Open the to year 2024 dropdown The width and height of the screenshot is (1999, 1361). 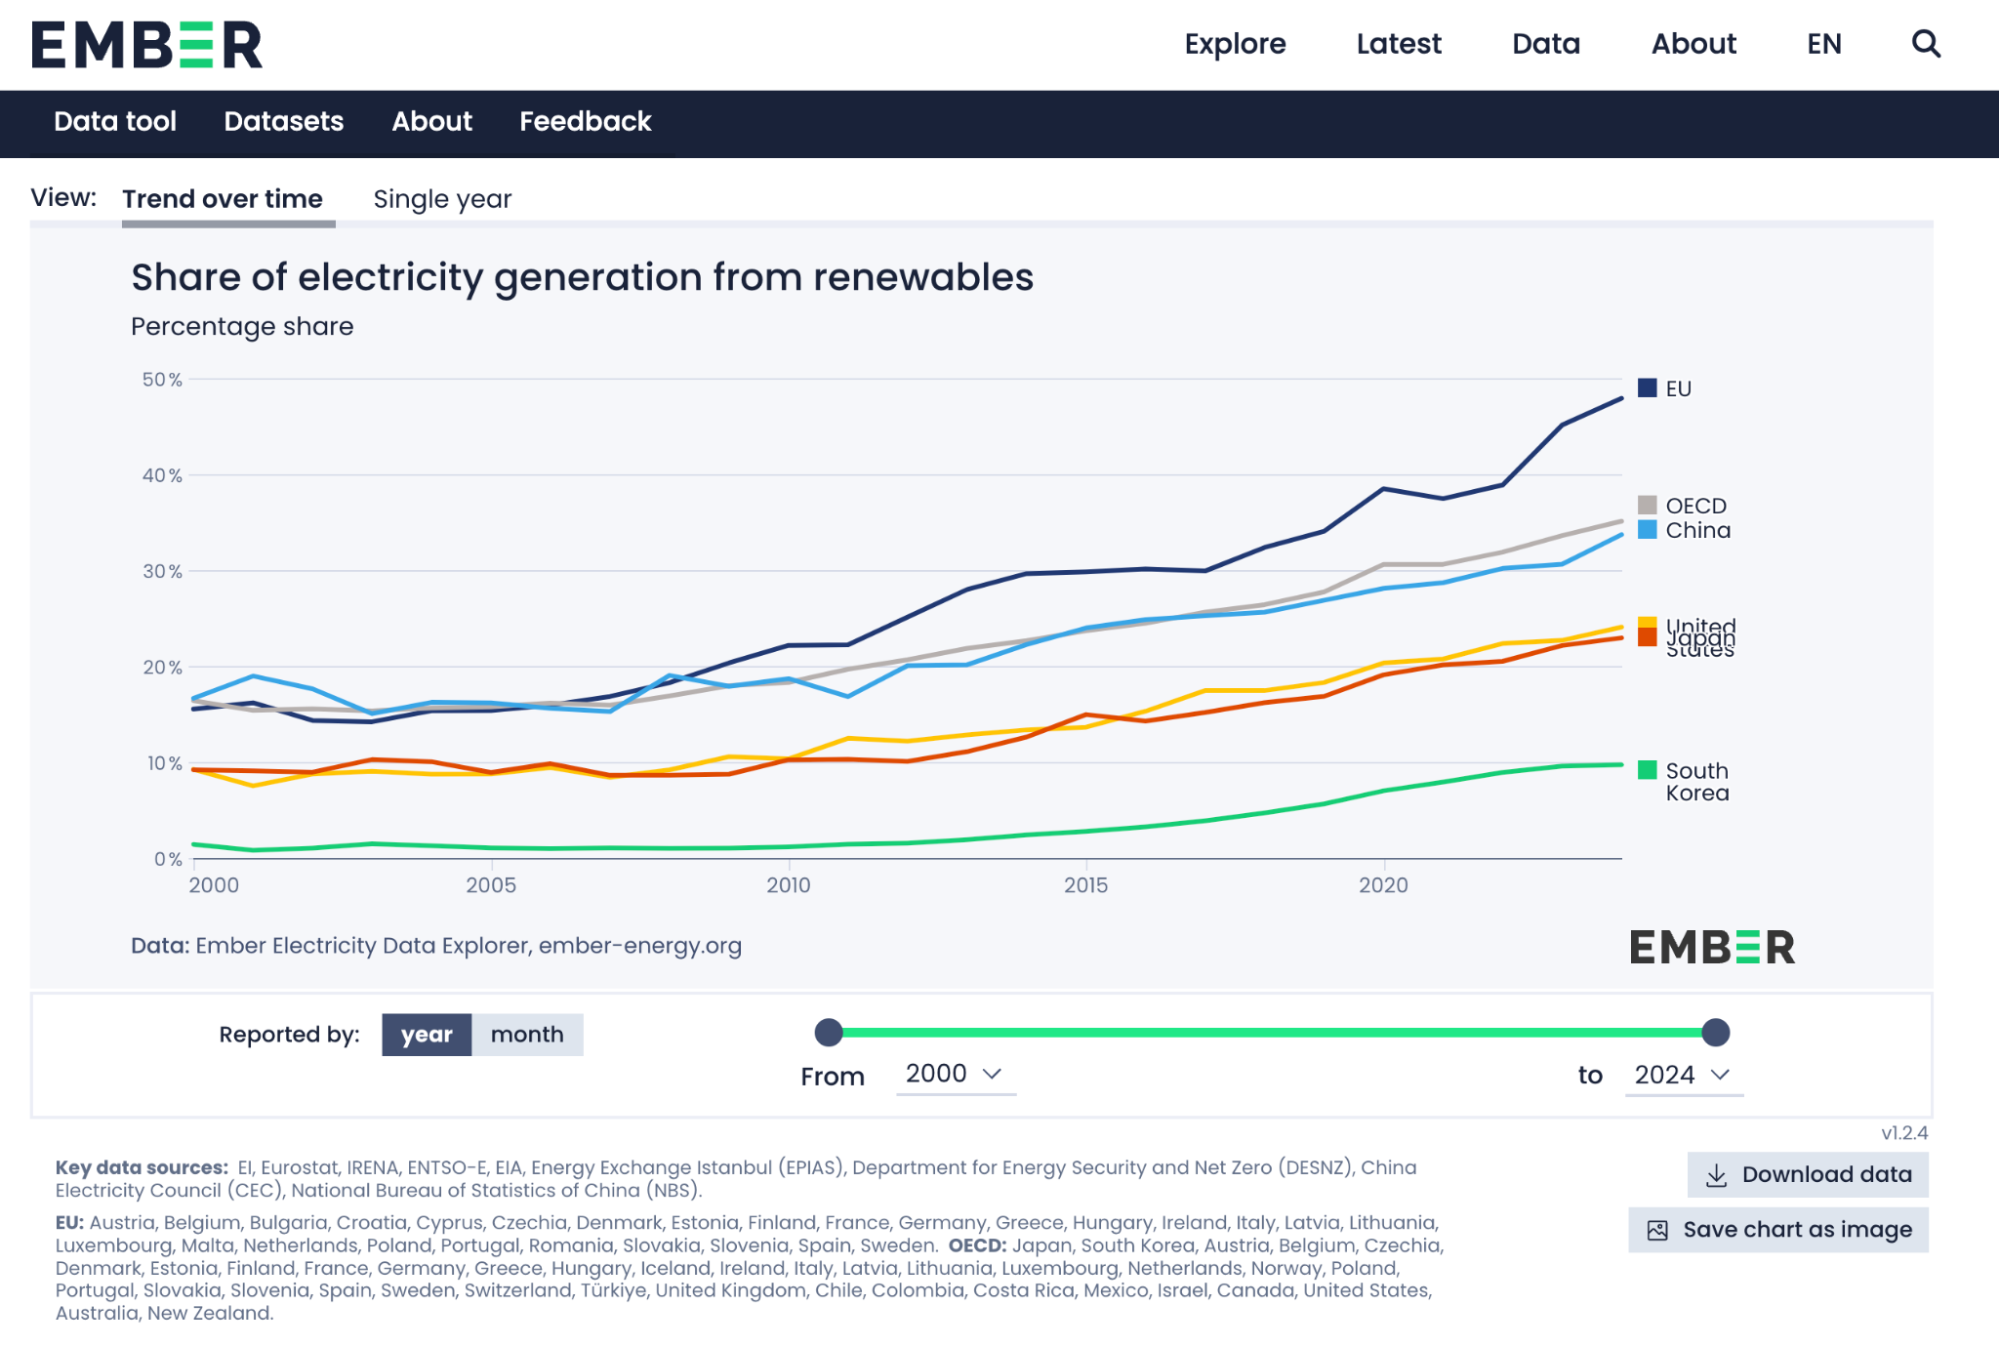(1682, 1075)
